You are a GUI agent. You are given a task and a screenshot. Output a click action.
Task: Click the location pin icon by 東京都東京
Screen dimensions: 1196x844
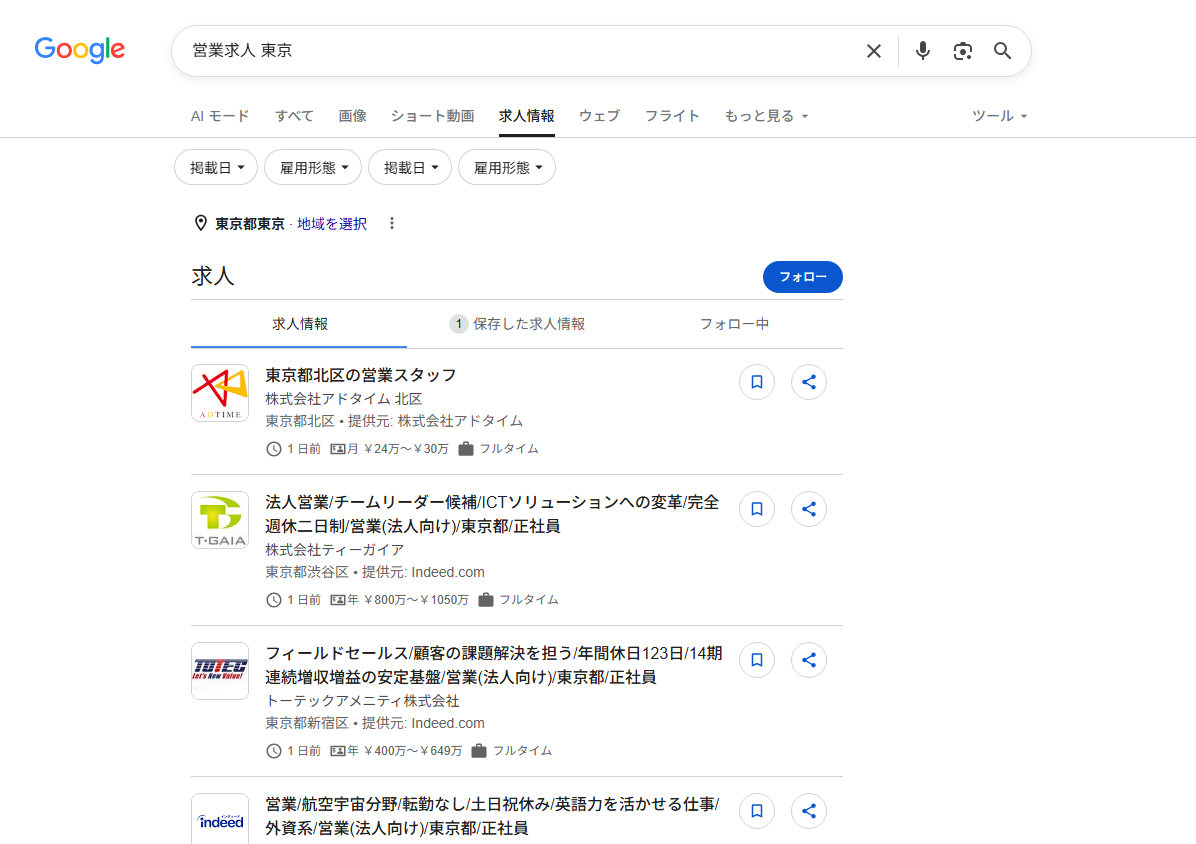pos(201,223)
